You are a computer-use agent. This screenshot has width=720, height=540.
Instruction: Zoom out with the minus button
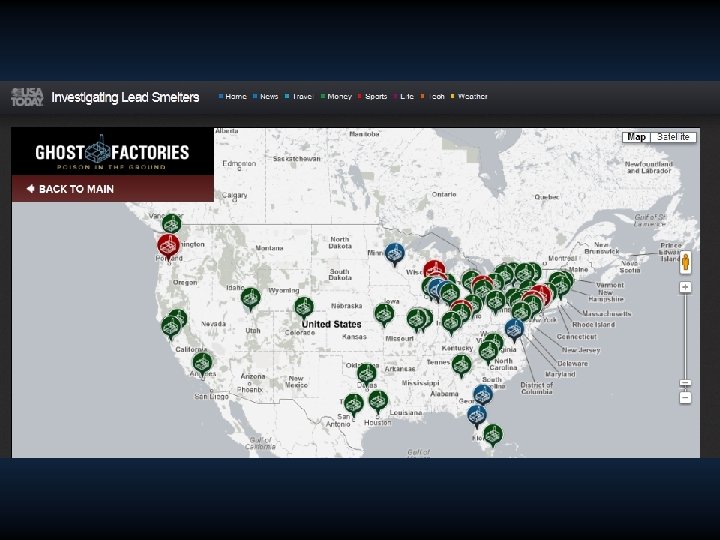coord(685,398)
